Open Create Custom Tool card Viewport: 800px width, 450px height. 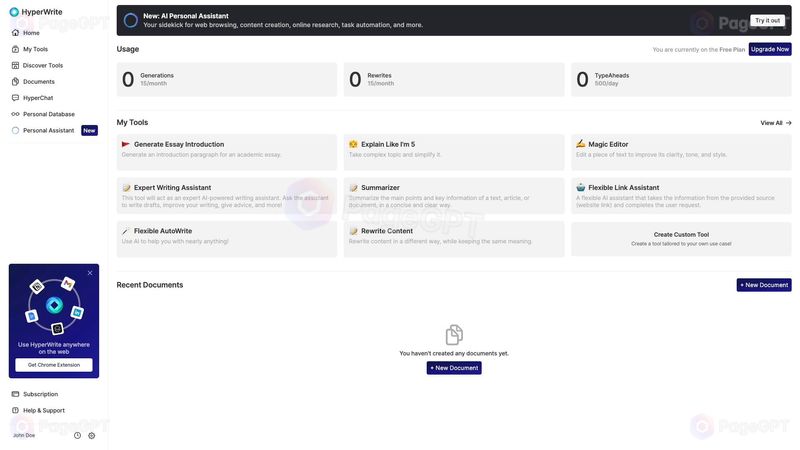pos(681,239)
